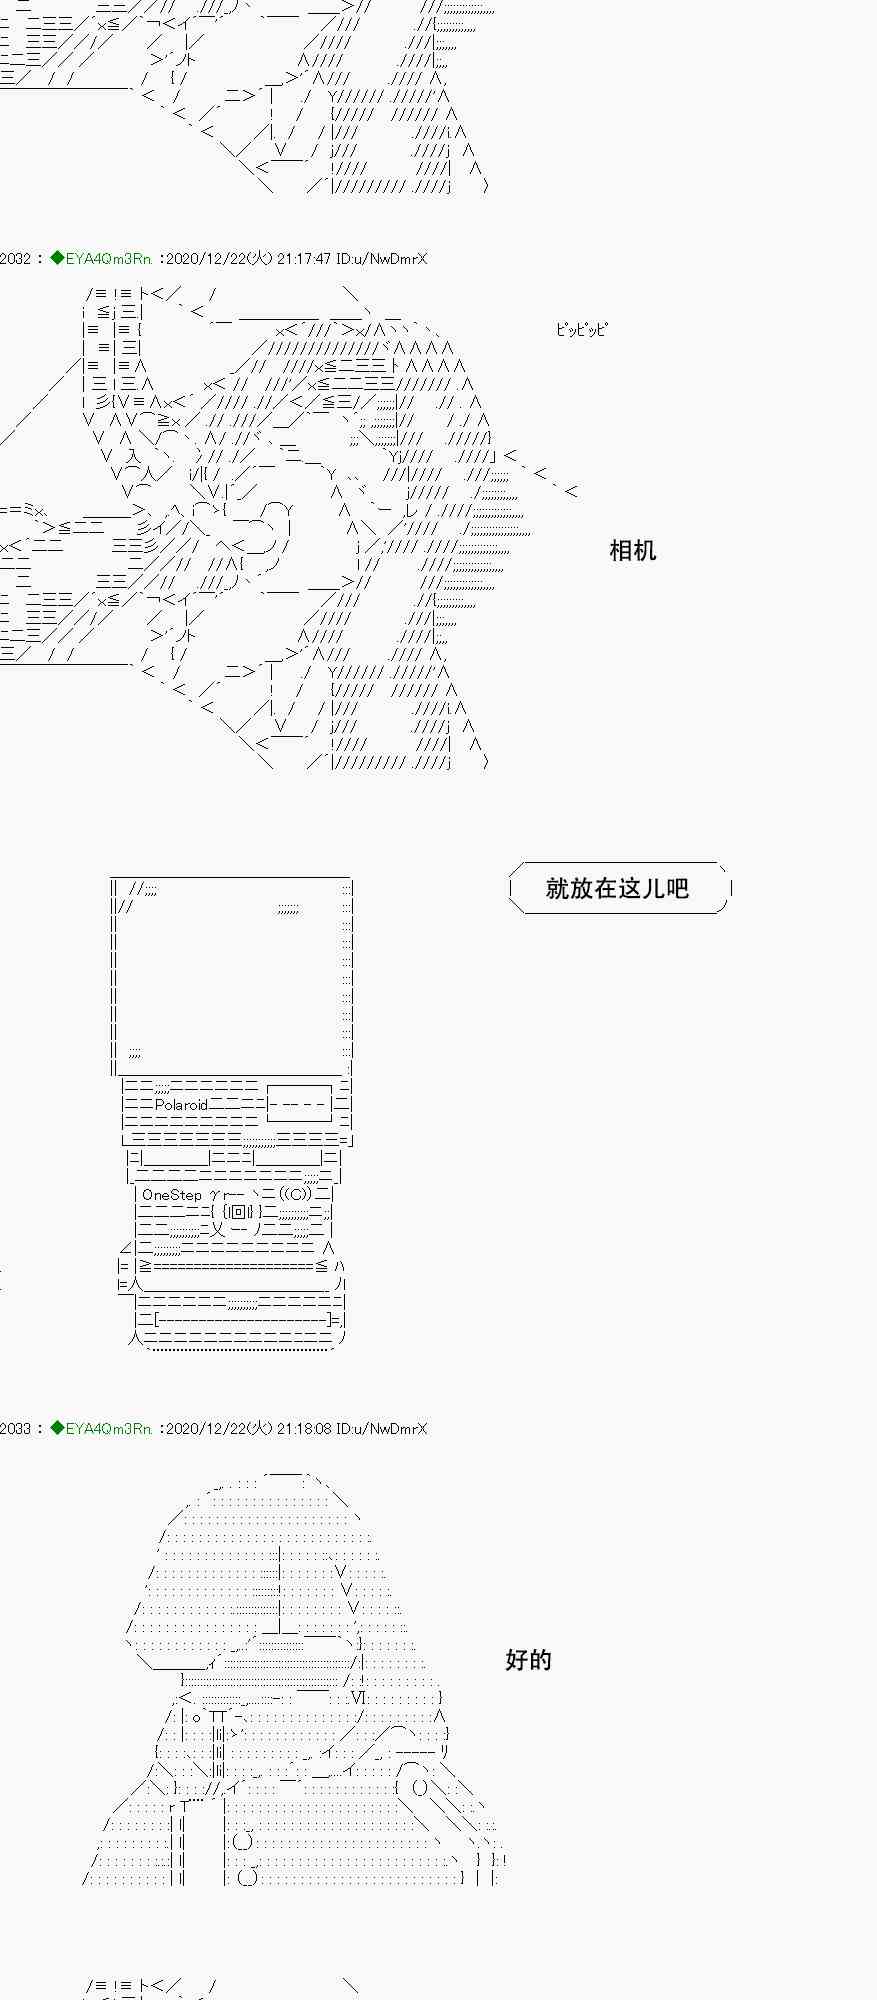
Task: Click the 就放在这儿吧 speech bubble
Action: click(x=618, y=888)
